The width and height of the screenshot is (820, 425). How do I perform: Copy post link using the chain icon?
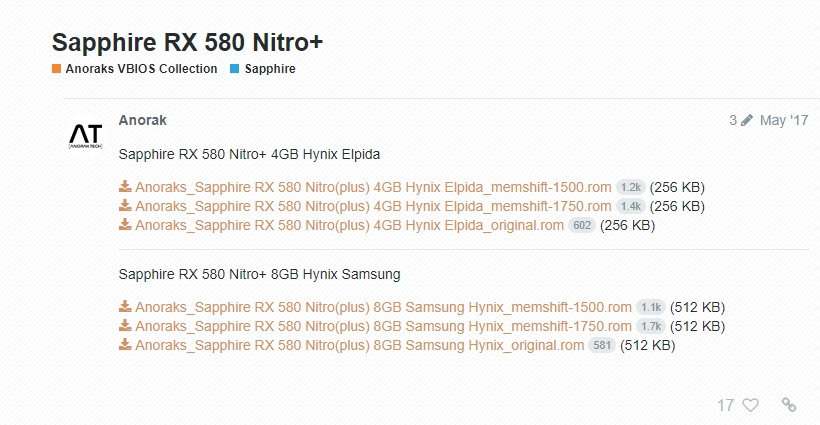(789, 405)
